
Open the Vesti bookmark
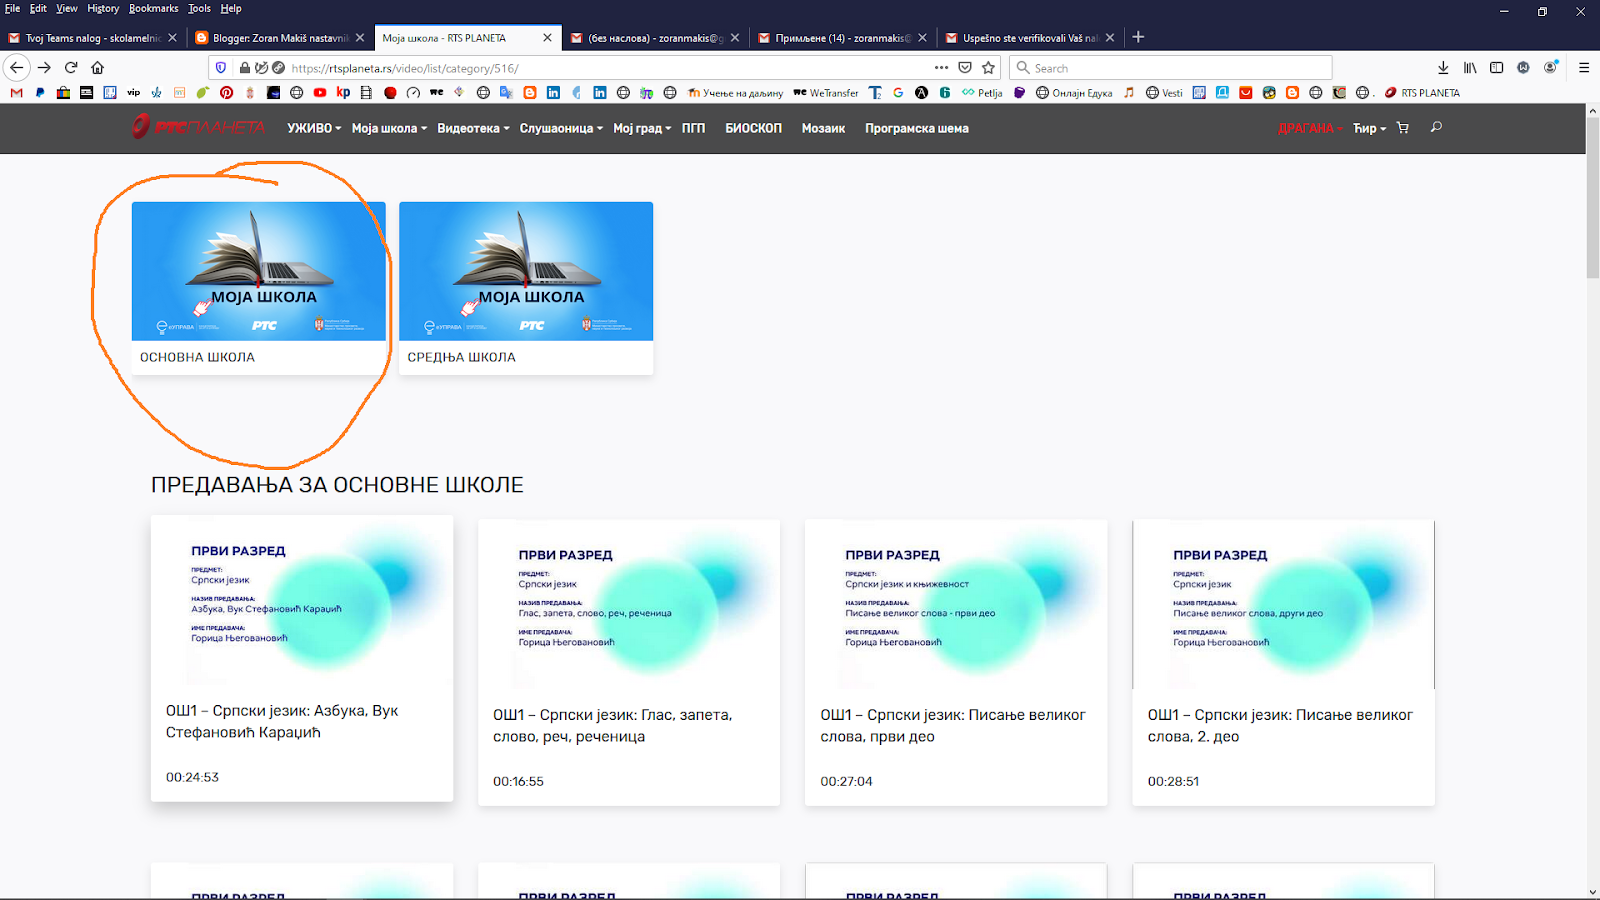coord(1164,93)
